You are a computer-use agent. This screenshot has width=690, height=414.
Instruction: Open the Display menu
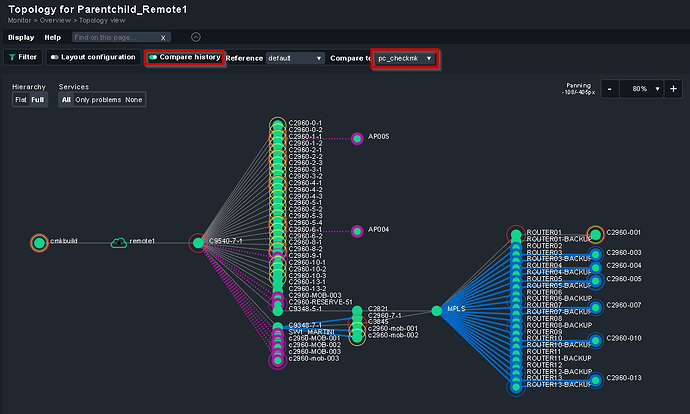[x=21, y=37]
